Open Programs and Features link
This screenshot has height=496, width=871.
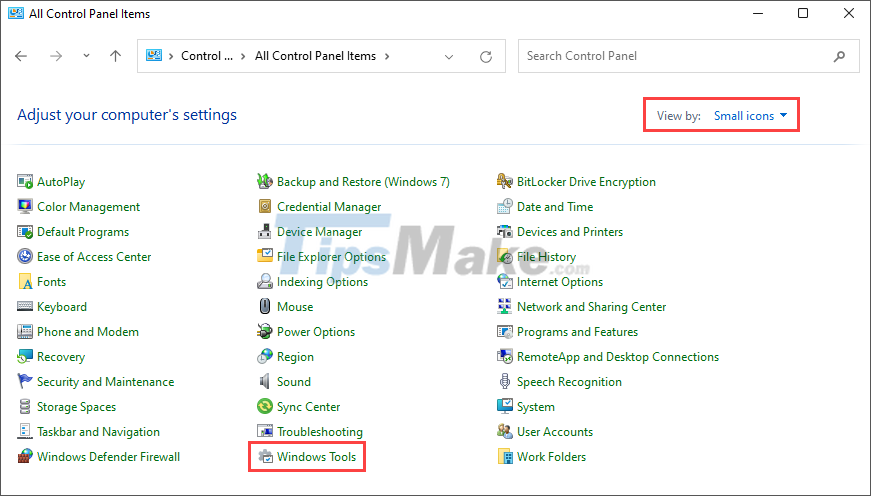(578, 332)
